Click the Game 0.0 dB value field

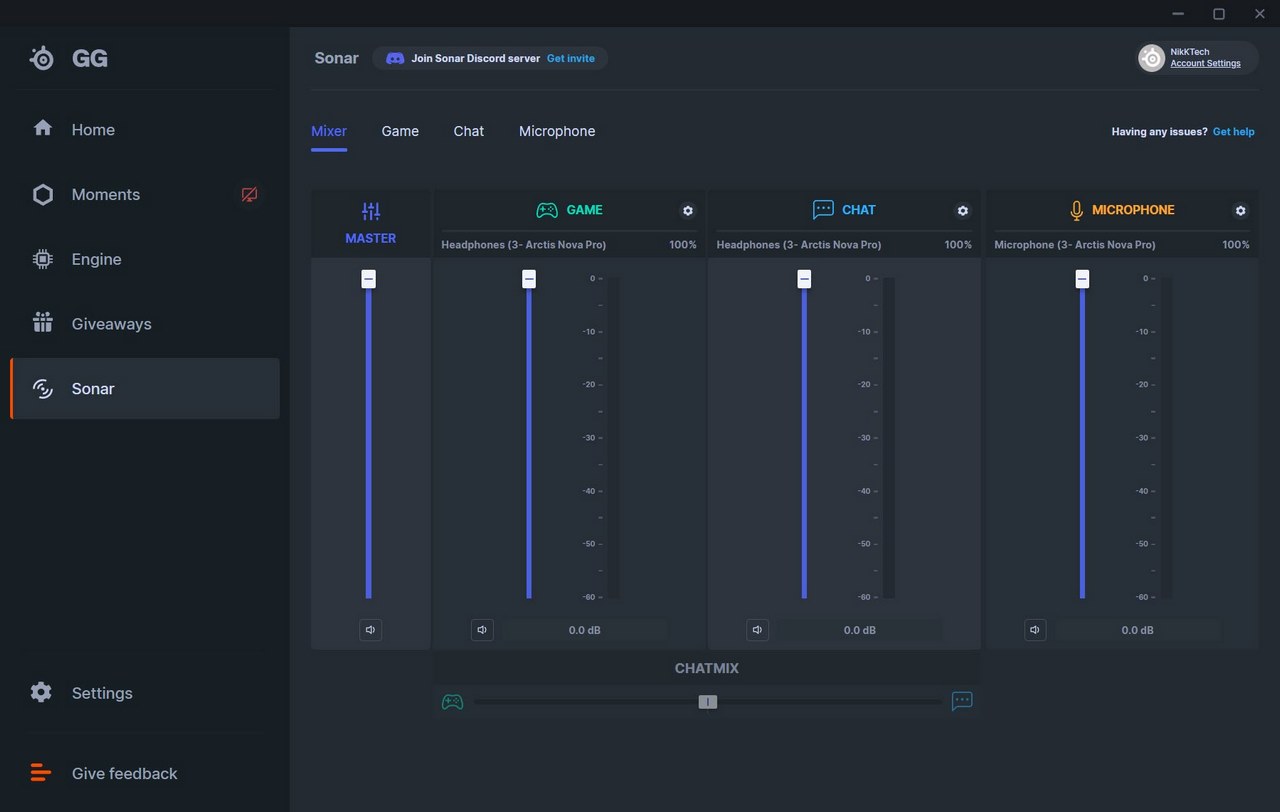point(584,630)
